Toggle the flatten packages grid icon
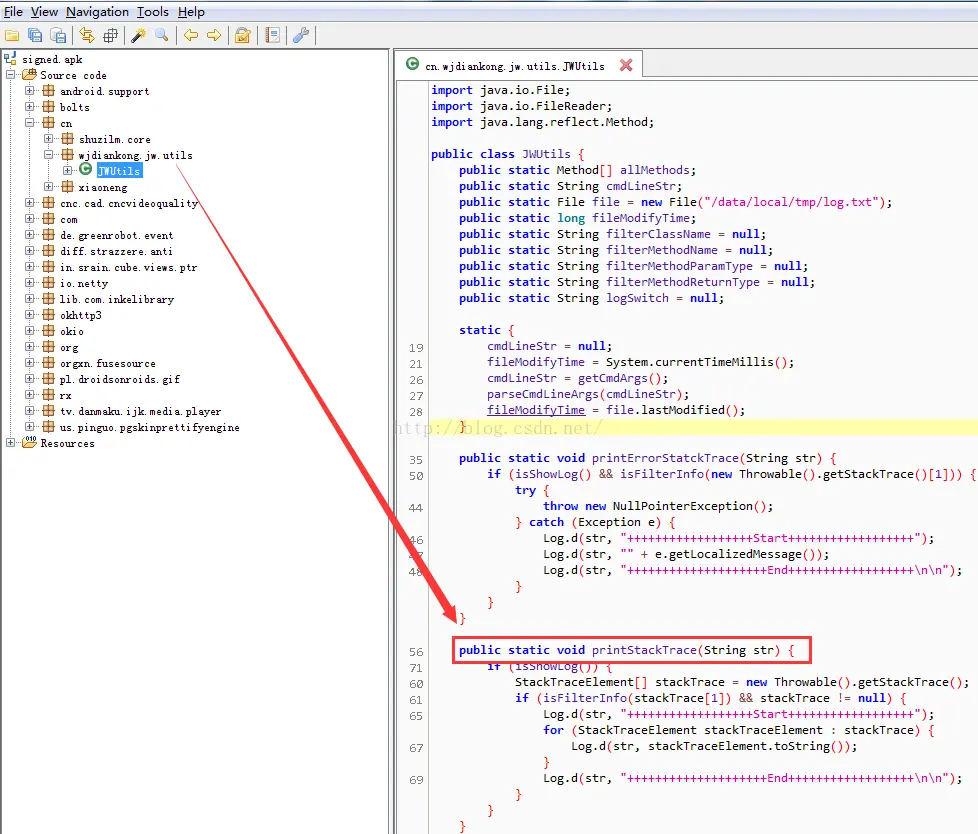 [110, 36]
